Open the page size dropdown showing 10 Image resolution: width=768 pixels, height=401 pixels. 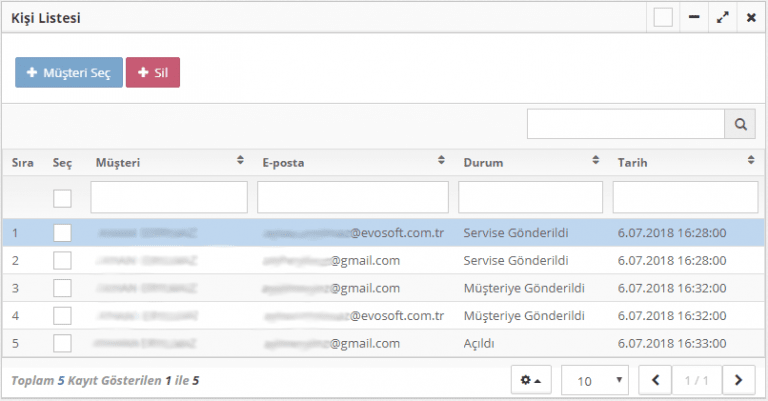tap(595, 380)
